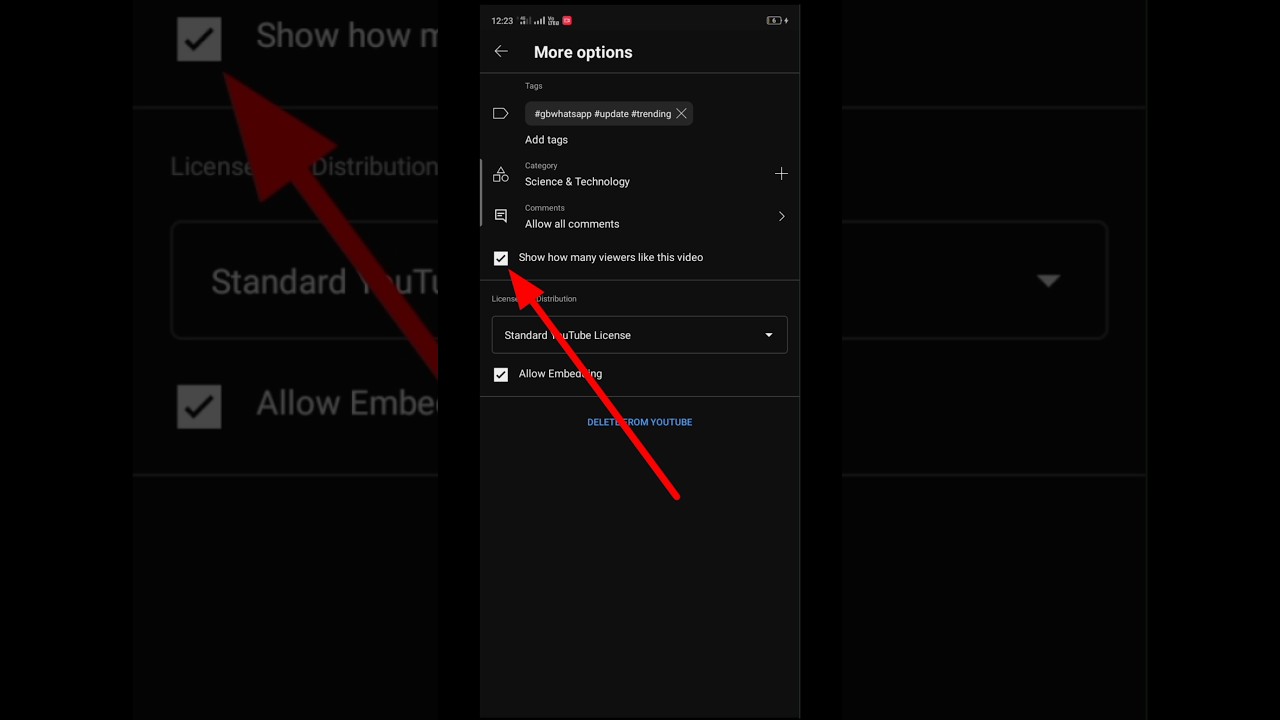
Task: Open the Add tags field
Action: point(546,140)
